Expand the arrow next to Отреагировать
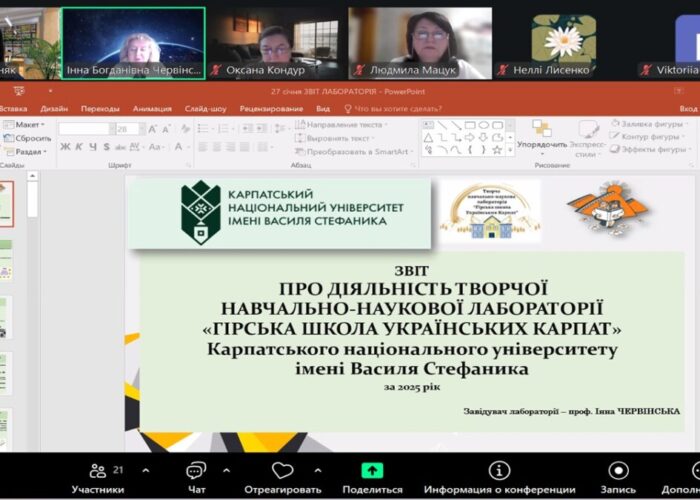The height and width of the screenshot is (500, 700). [318, 470]
